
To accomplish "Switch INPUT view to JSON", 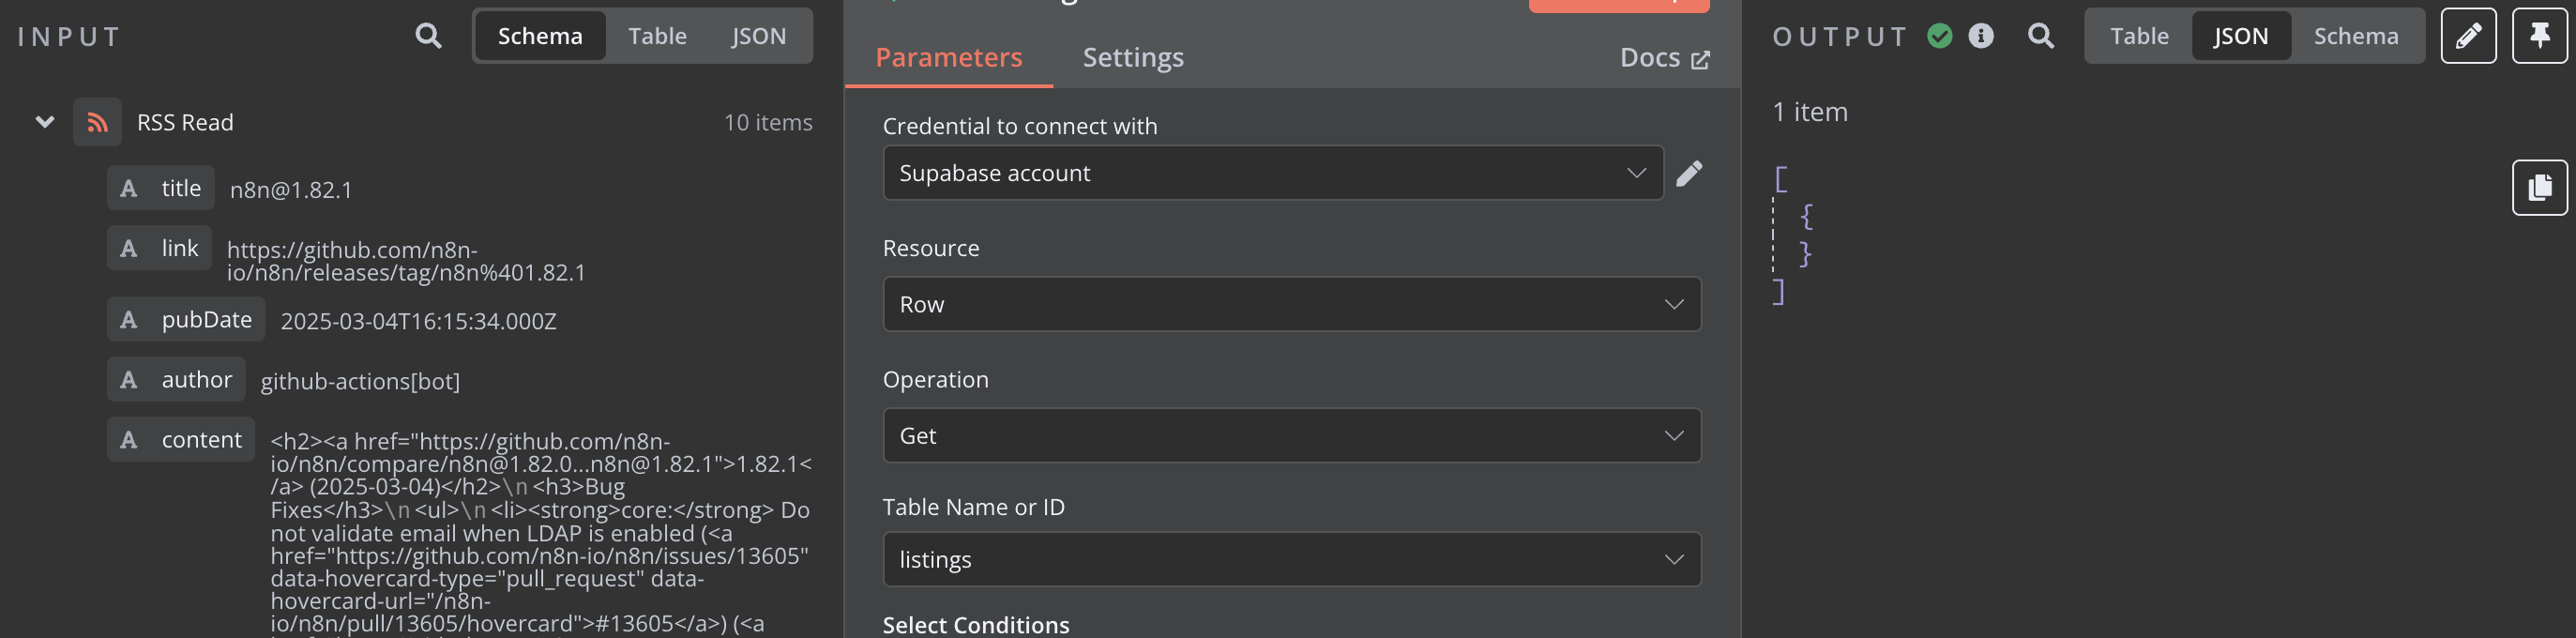I will point(758,36).
